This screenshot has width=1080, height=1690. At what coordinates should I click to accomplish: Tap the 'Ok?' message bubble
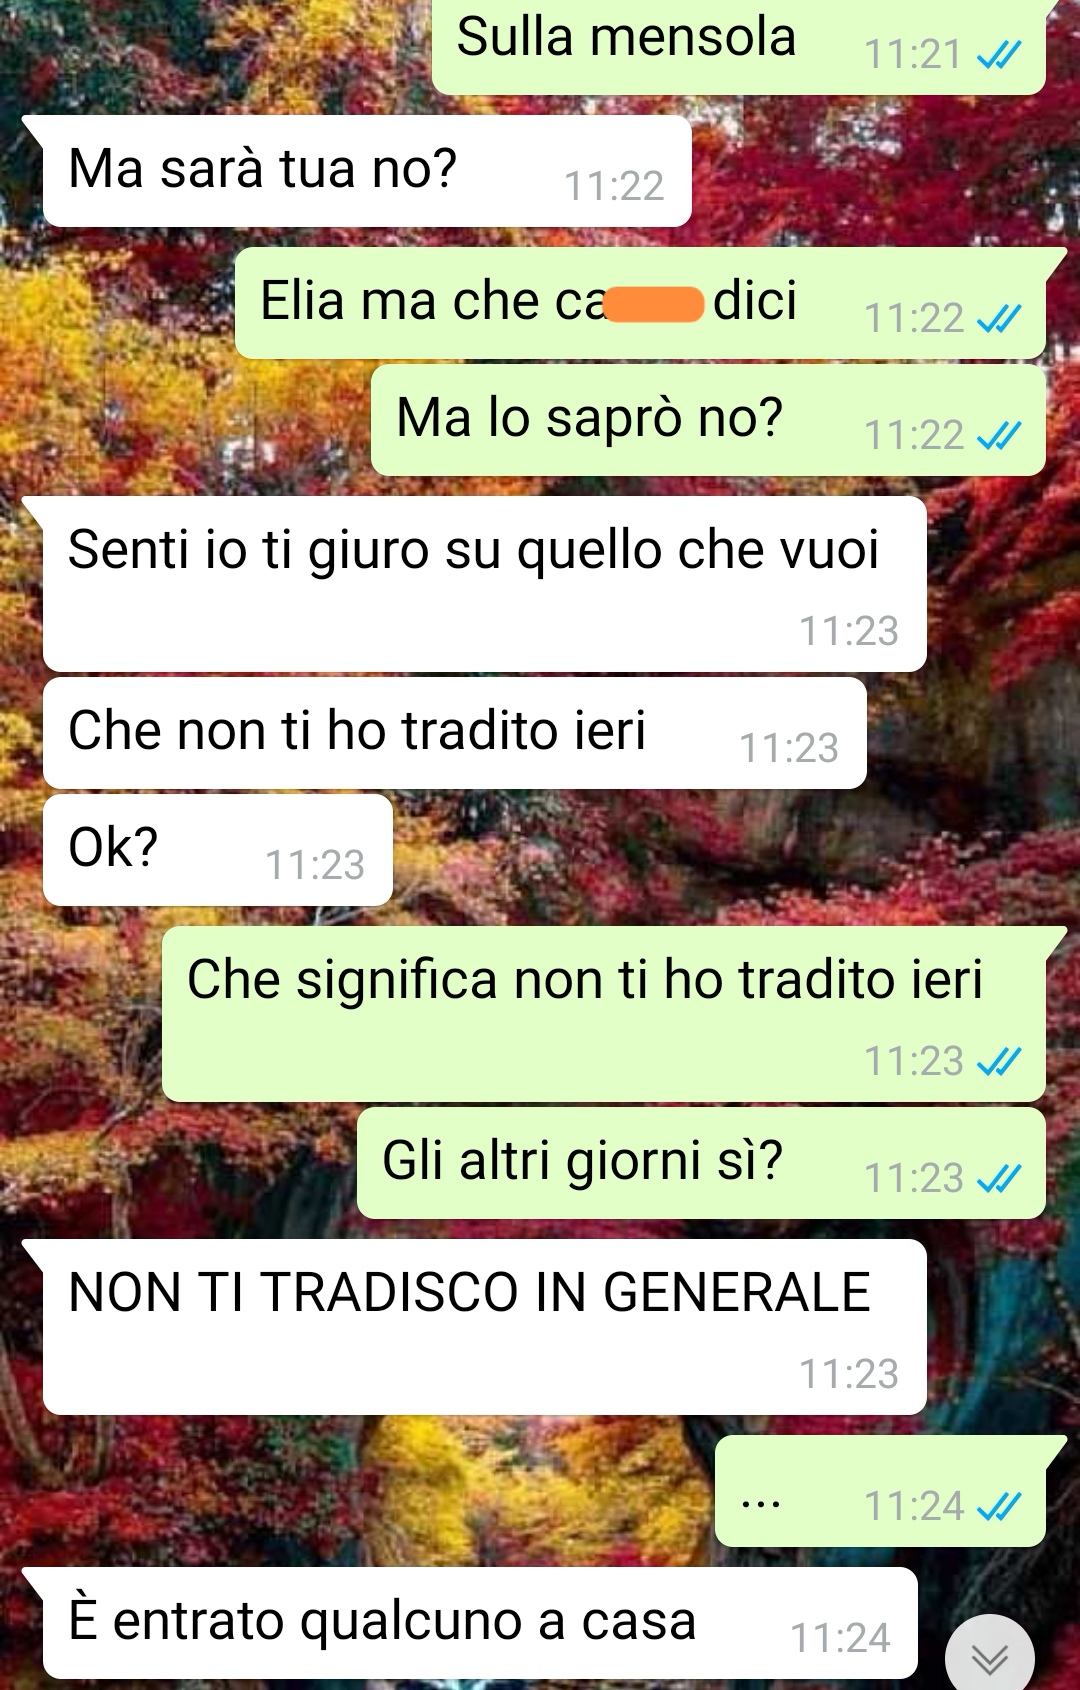pyautogui.click(x=217, y=850)
